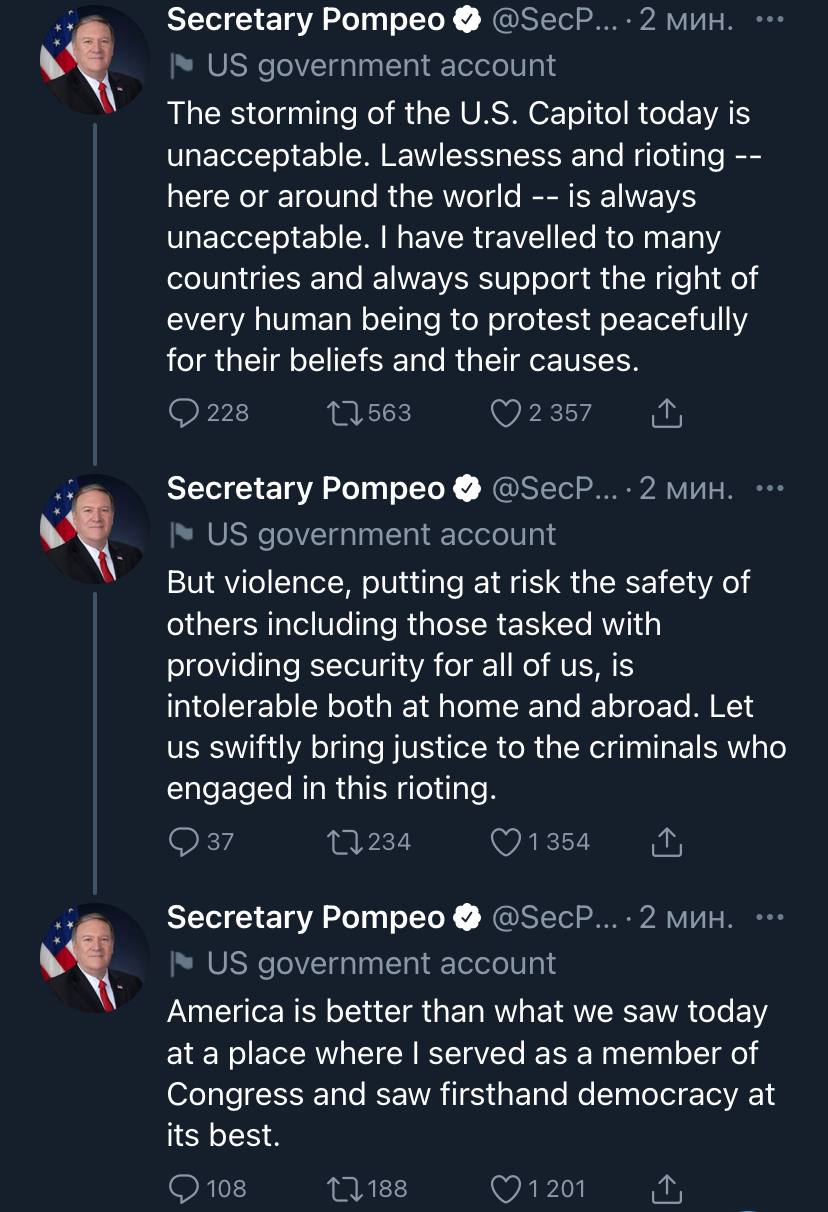
Task: Open Secretary Pompeo name on first tweet
Action: (x=306, y=20)
